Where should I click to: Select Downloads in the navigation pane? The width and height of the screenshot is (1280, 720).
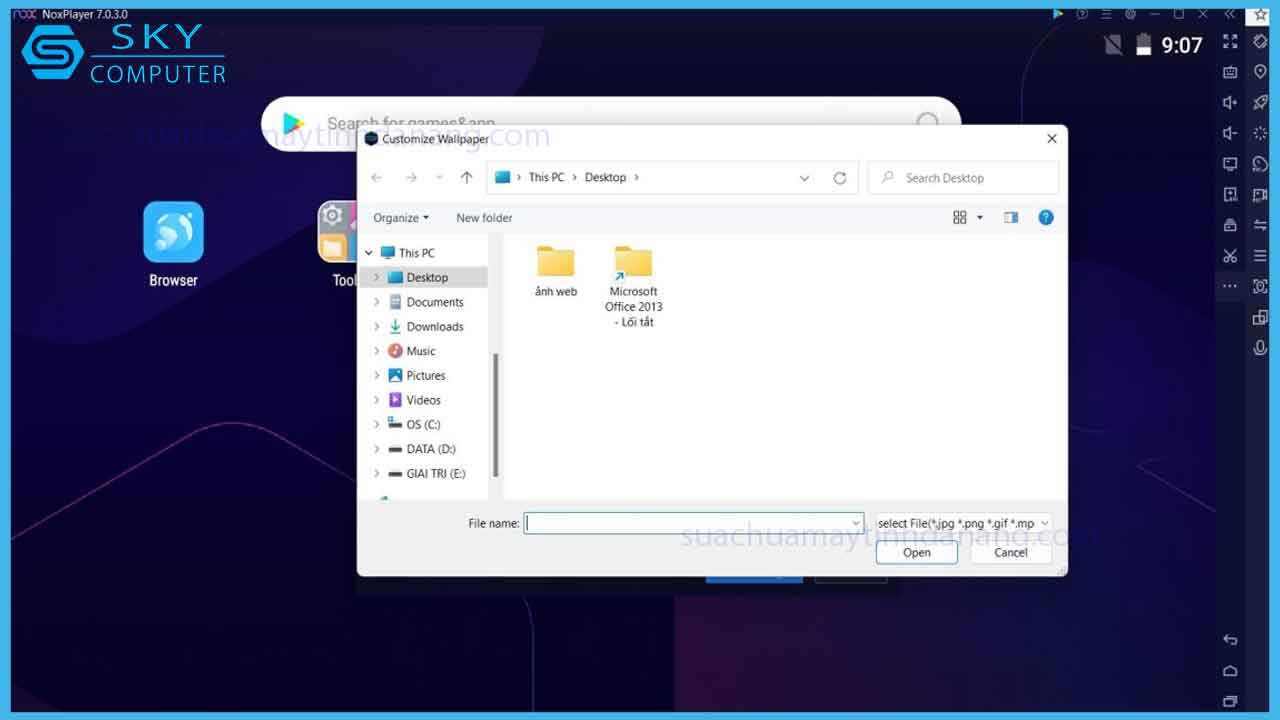434,326
